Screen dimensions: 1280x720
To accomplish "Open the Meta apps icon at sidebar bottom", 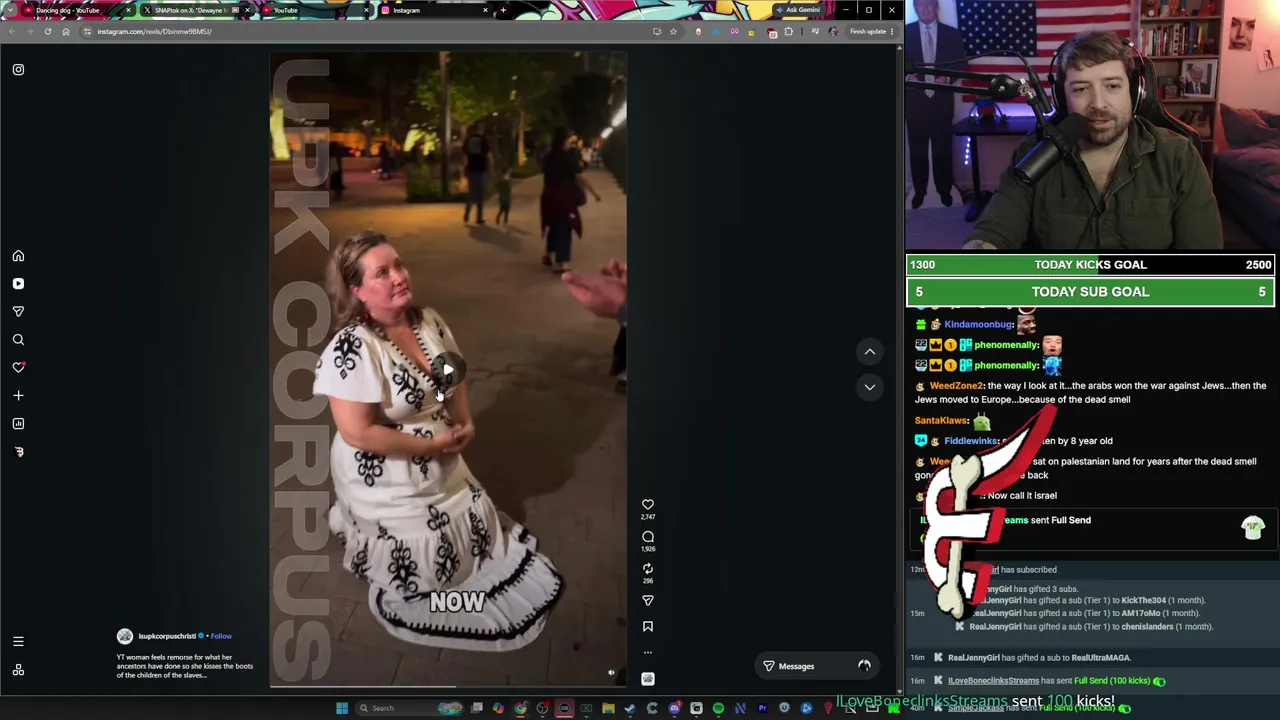I will pos(18,670).
